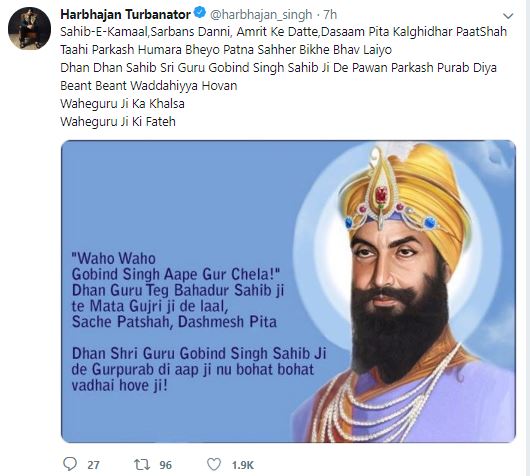The image size is (530, 476).
Task: Click the "Taahi Parkash Humara" tweet line
Action: [x=226, y=50]
